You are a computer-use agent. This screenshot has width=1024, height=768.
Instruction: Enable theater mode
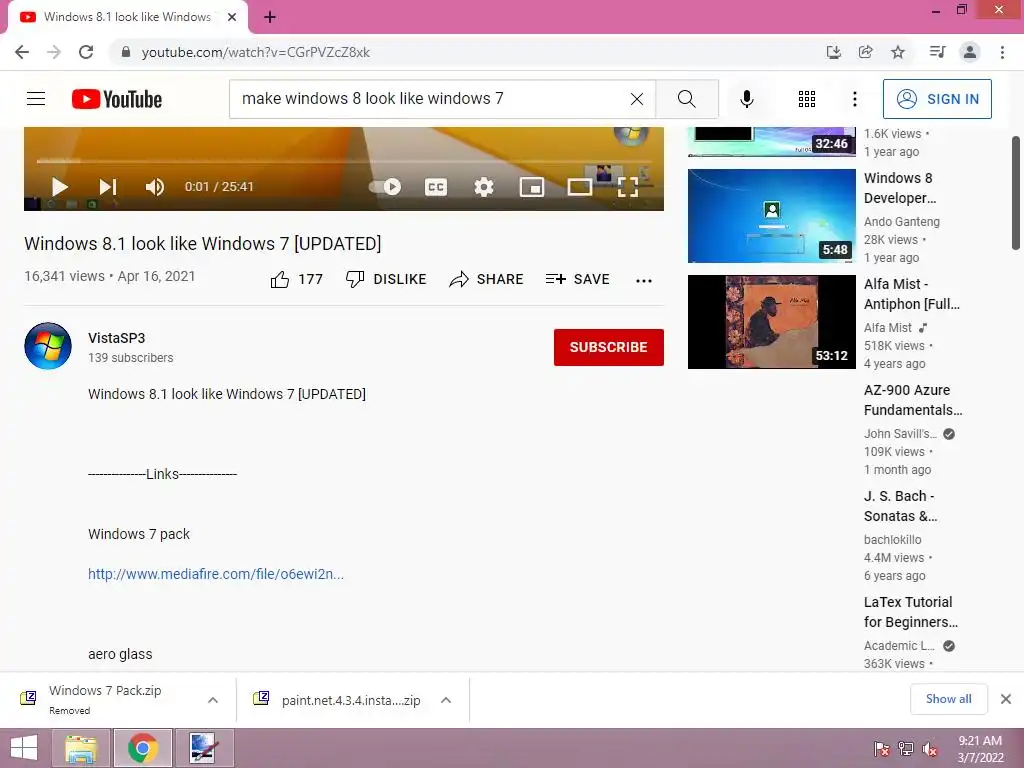pyautogui.click(x=579, y=187)
